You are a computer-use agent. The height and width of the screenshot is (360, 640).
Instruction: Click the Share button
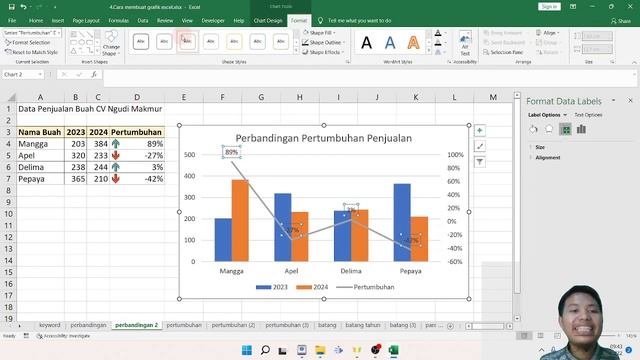[x=621, y=20]
